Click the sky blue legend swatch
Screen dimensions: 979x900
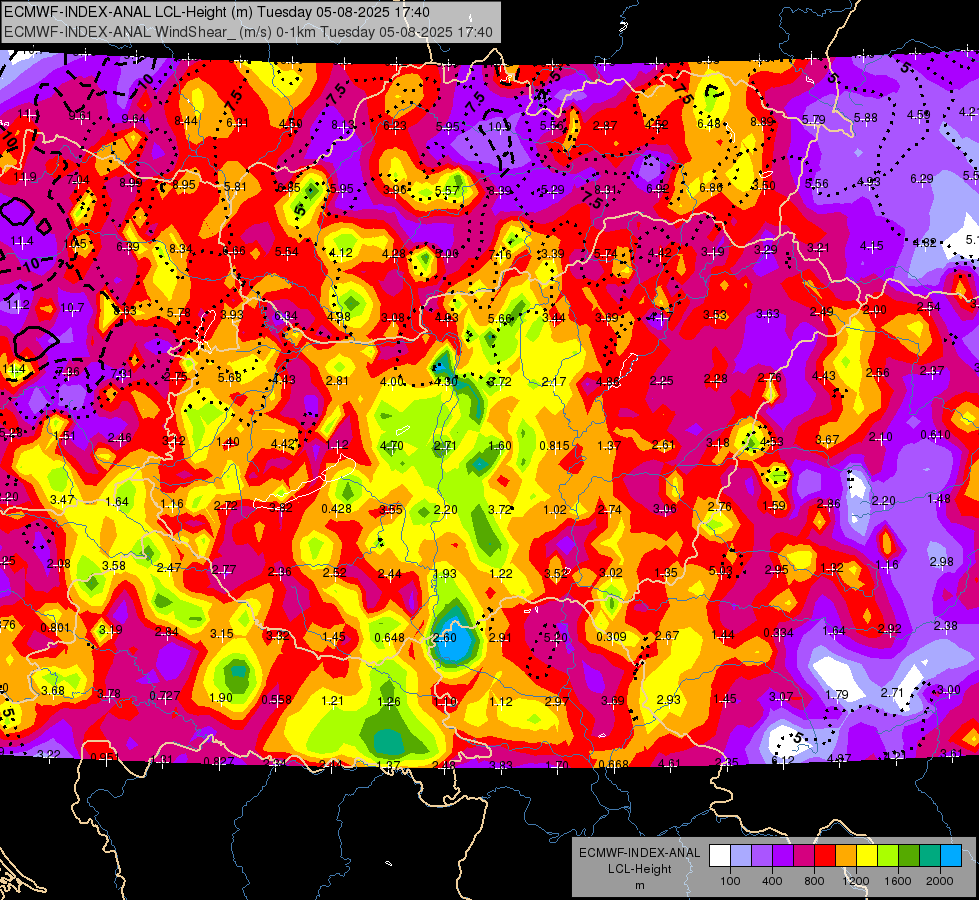click(x=952, y=856)
